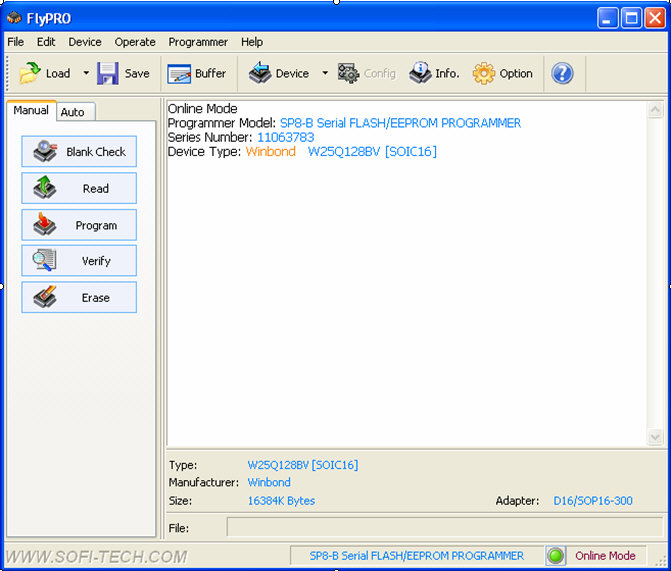Click the Size value 16384K Bytes
Viewport: 671px width, 571px height.
(x=281, y=501)
